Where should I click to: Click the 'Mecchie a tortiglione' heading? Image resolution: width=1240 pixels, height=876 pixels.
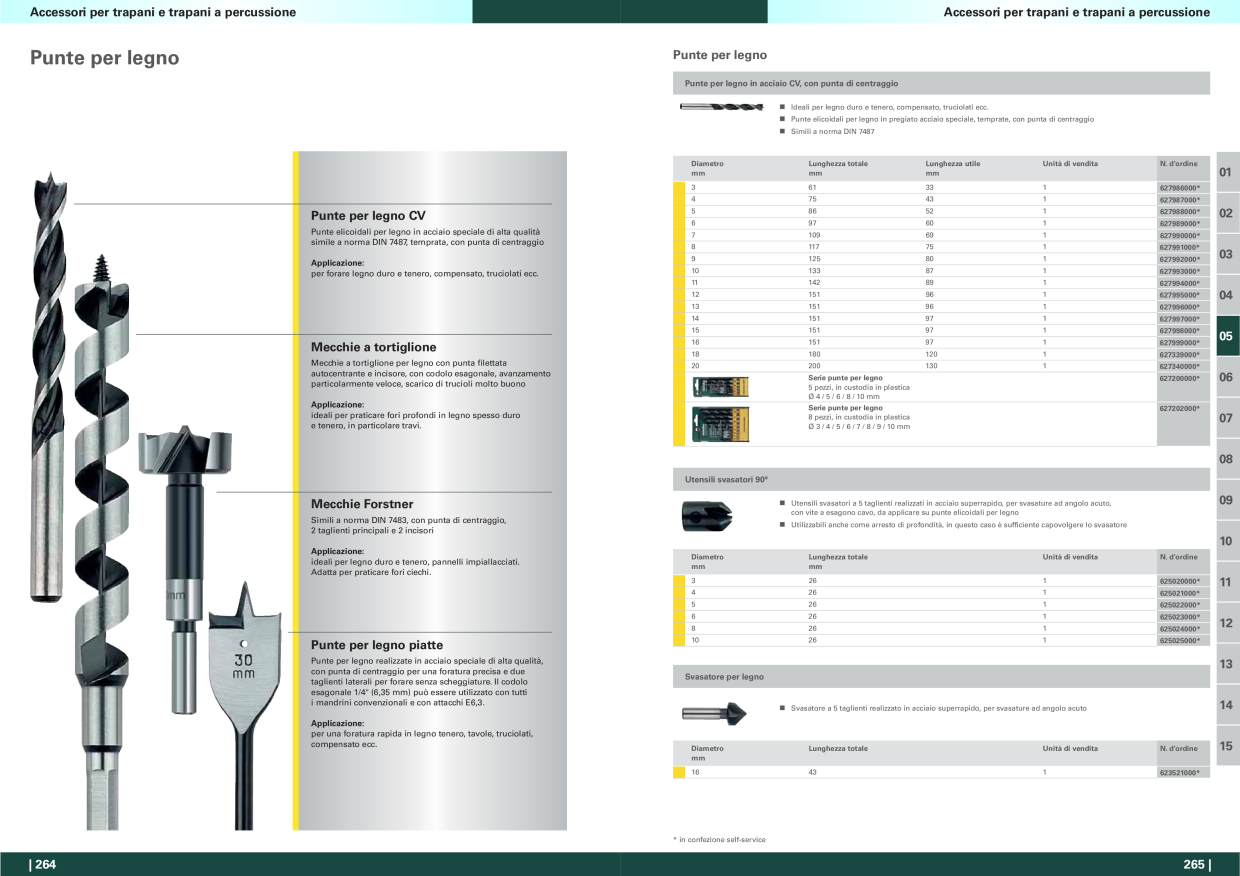(x=373, y=347)
